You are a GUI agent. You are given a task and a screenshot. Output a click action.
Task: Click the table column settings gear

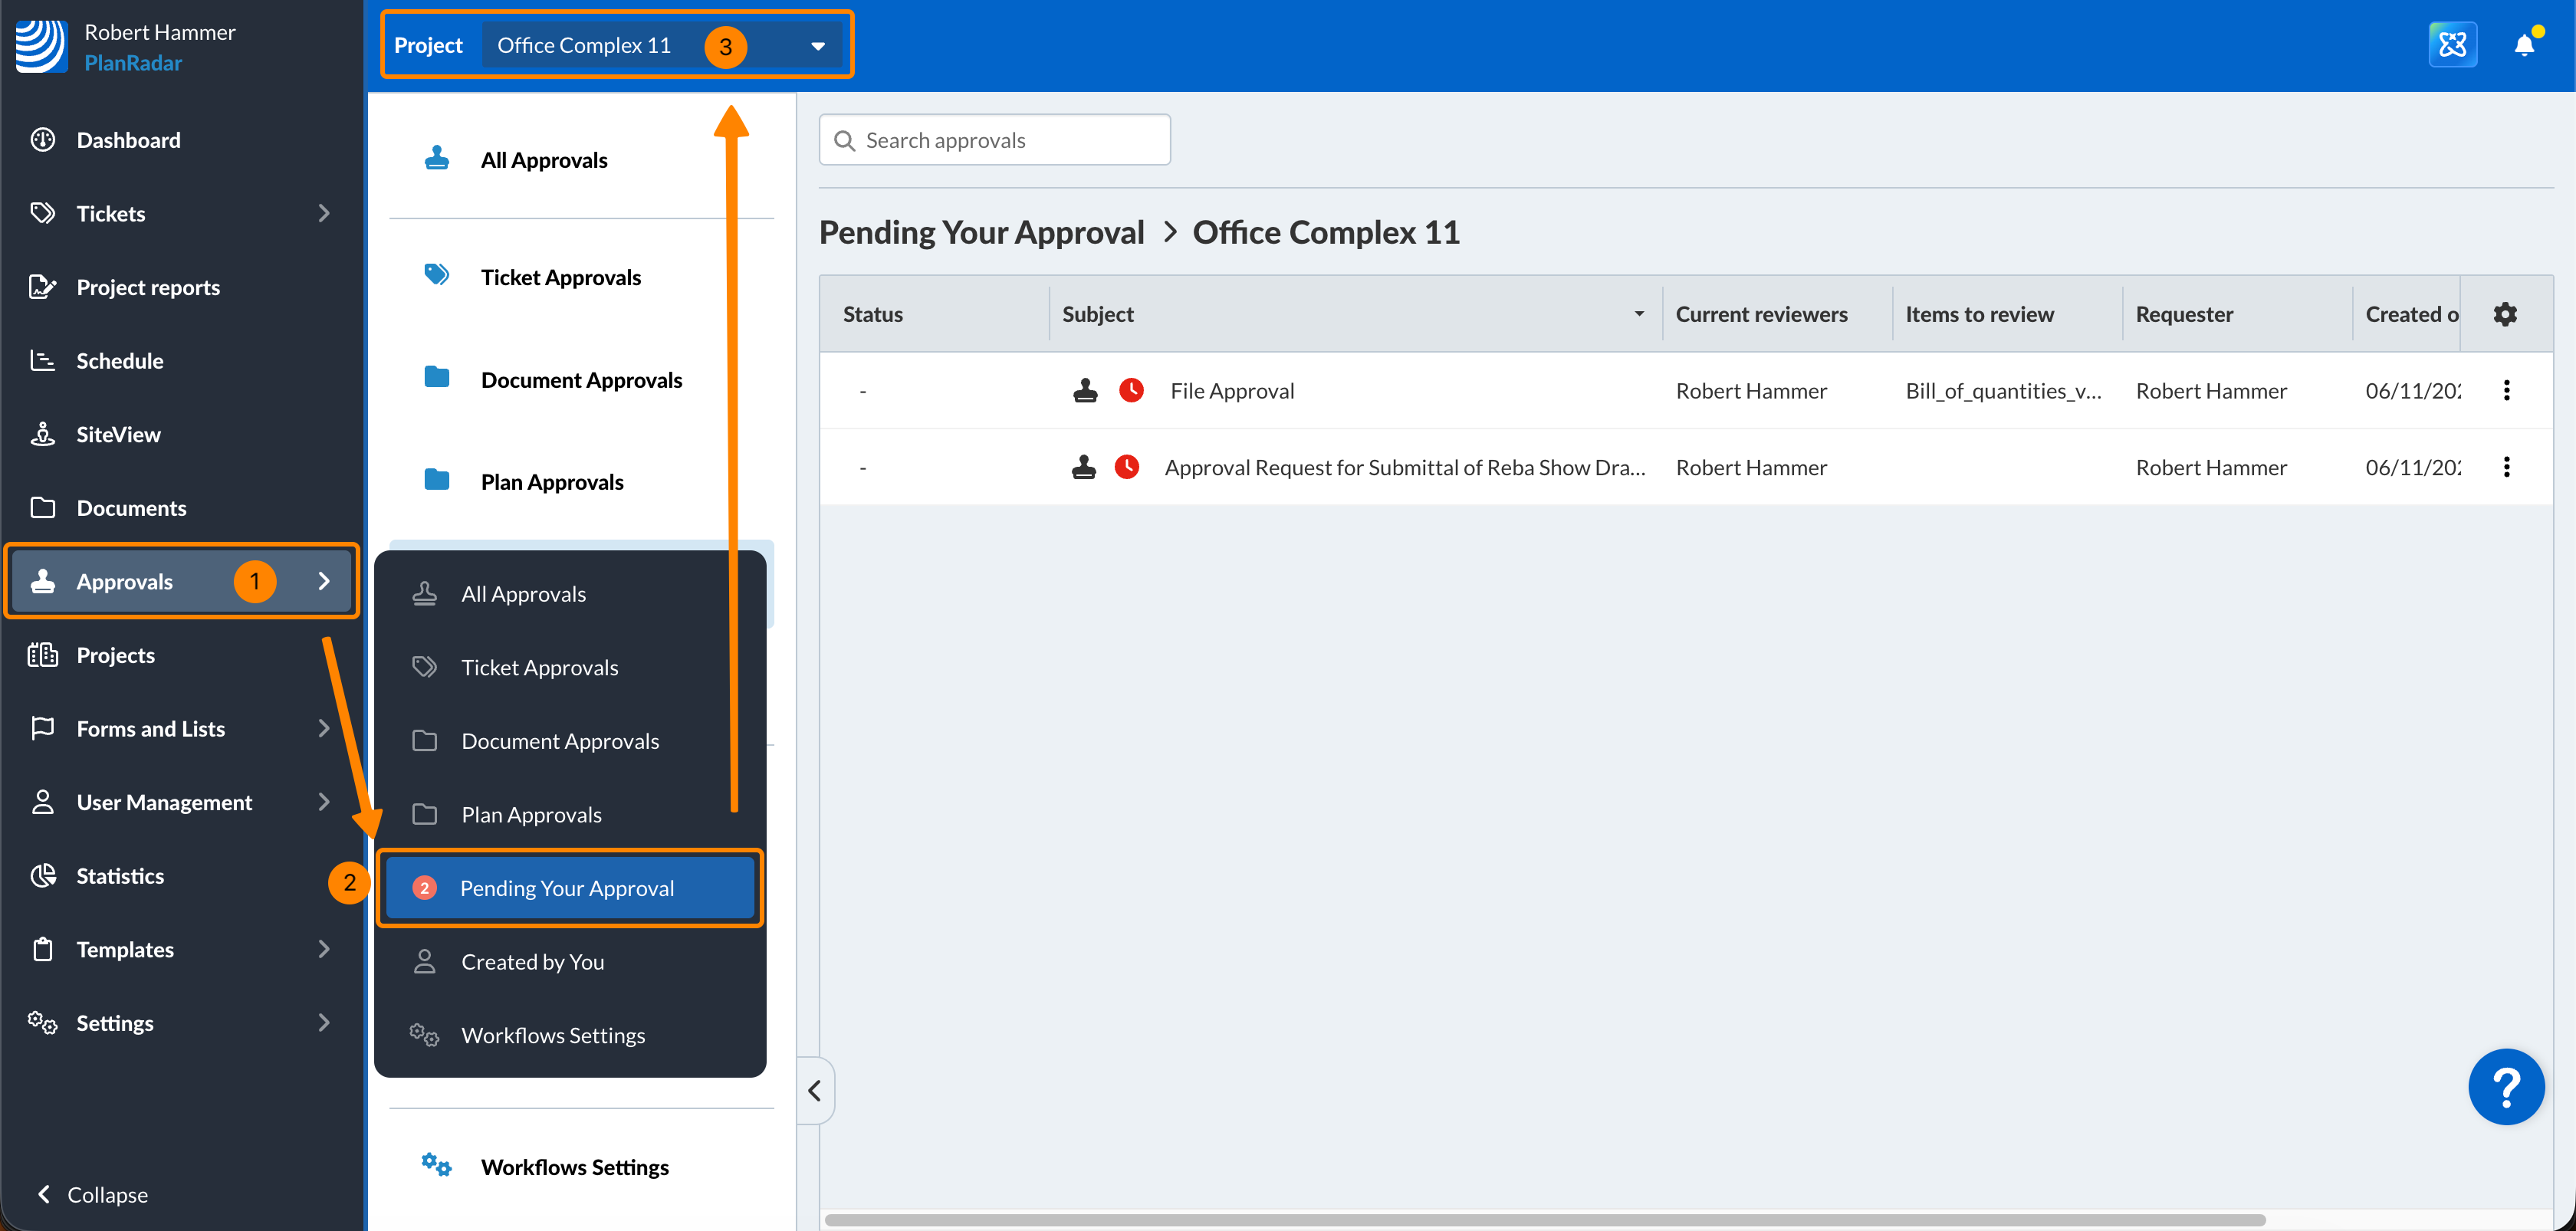coord(2505,314)
